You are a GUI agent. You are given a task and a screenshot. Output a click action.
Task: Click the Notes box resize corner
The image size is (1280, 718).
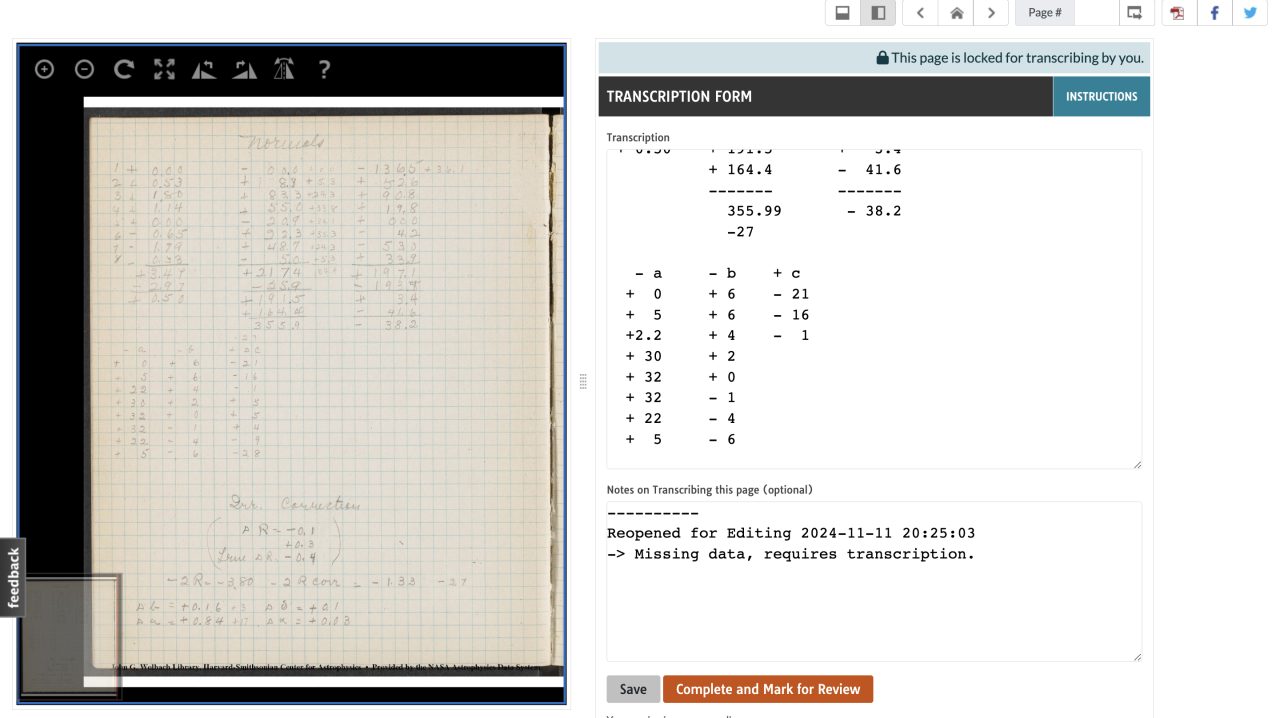(x=1136, y=655)
